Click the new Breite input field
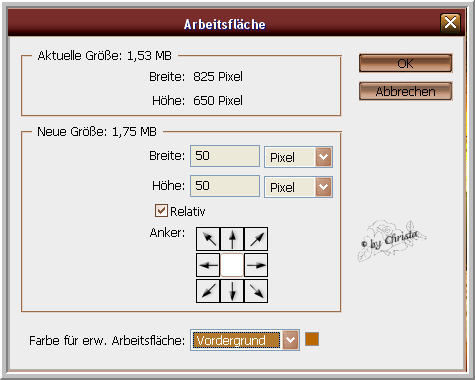The height and width of the screenshot is (380, 475). [x=225, y=156]
